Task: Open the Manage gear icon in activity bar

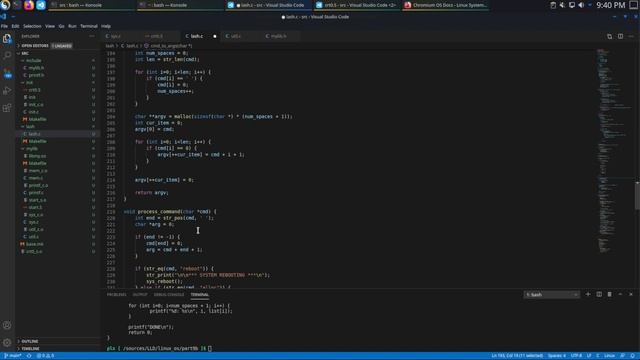Action: tap(7, 342)
